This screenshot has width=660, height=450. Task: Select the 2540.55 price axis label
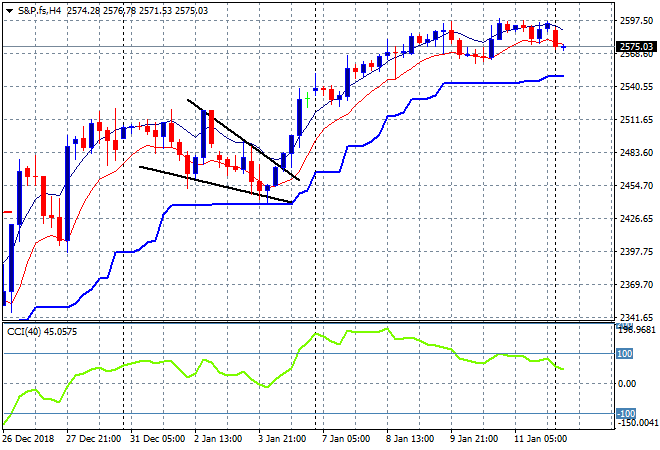click(636, 87)
